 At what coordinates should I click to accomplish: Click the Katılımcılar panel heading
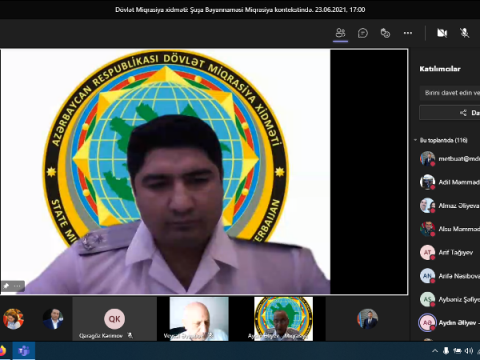[440, 69]
